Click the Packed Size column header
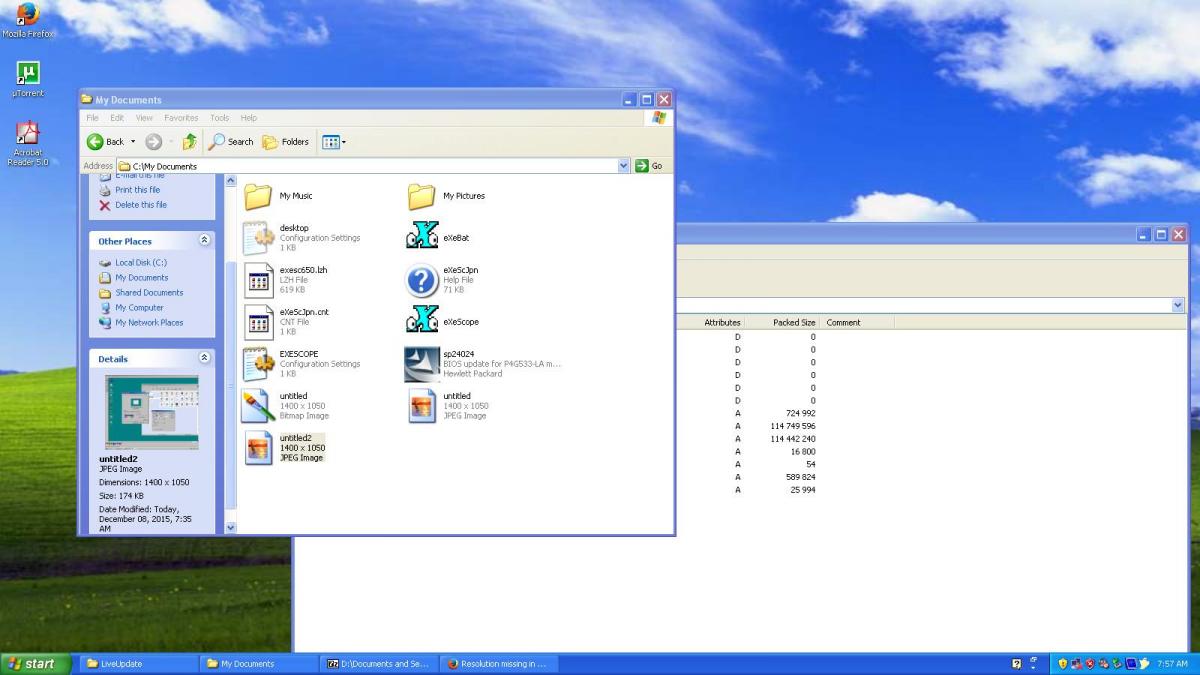The height and width of the screenshot is (675, 1200). click(794, 322)
